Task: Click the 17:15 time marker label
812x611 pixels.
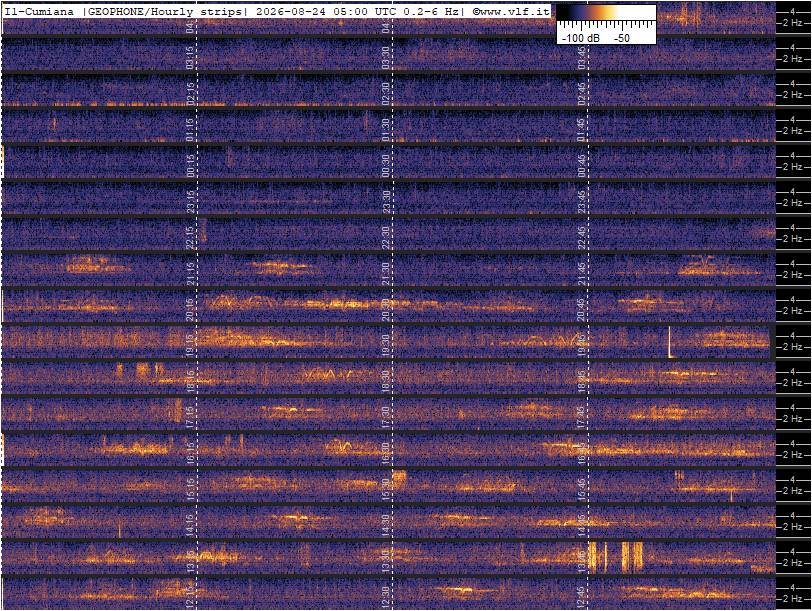Action: (x=190, y=417)
